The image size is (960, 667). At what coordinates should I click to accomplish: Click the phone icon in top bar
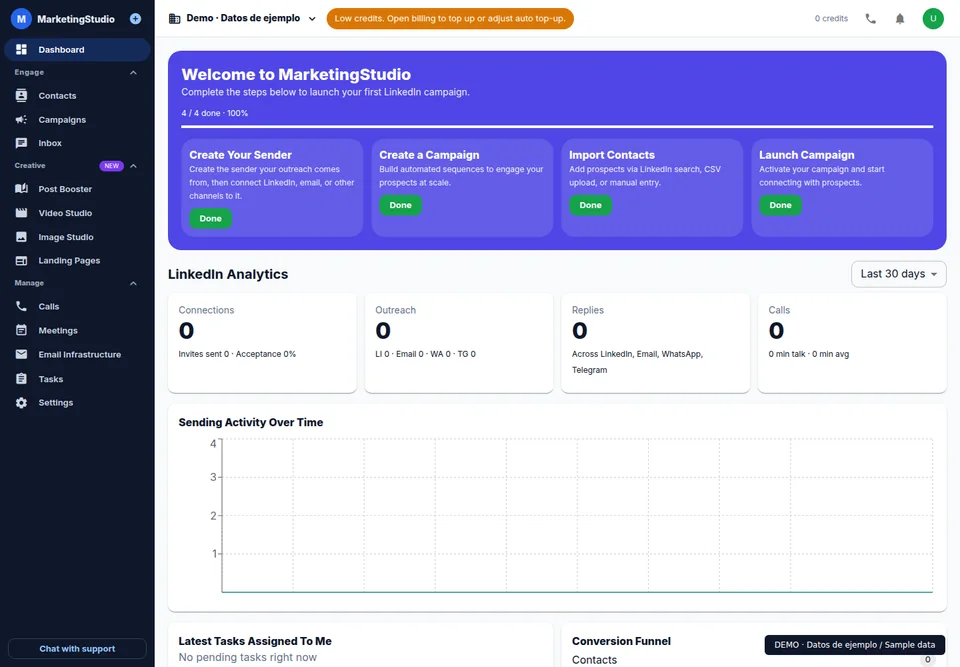871,18
